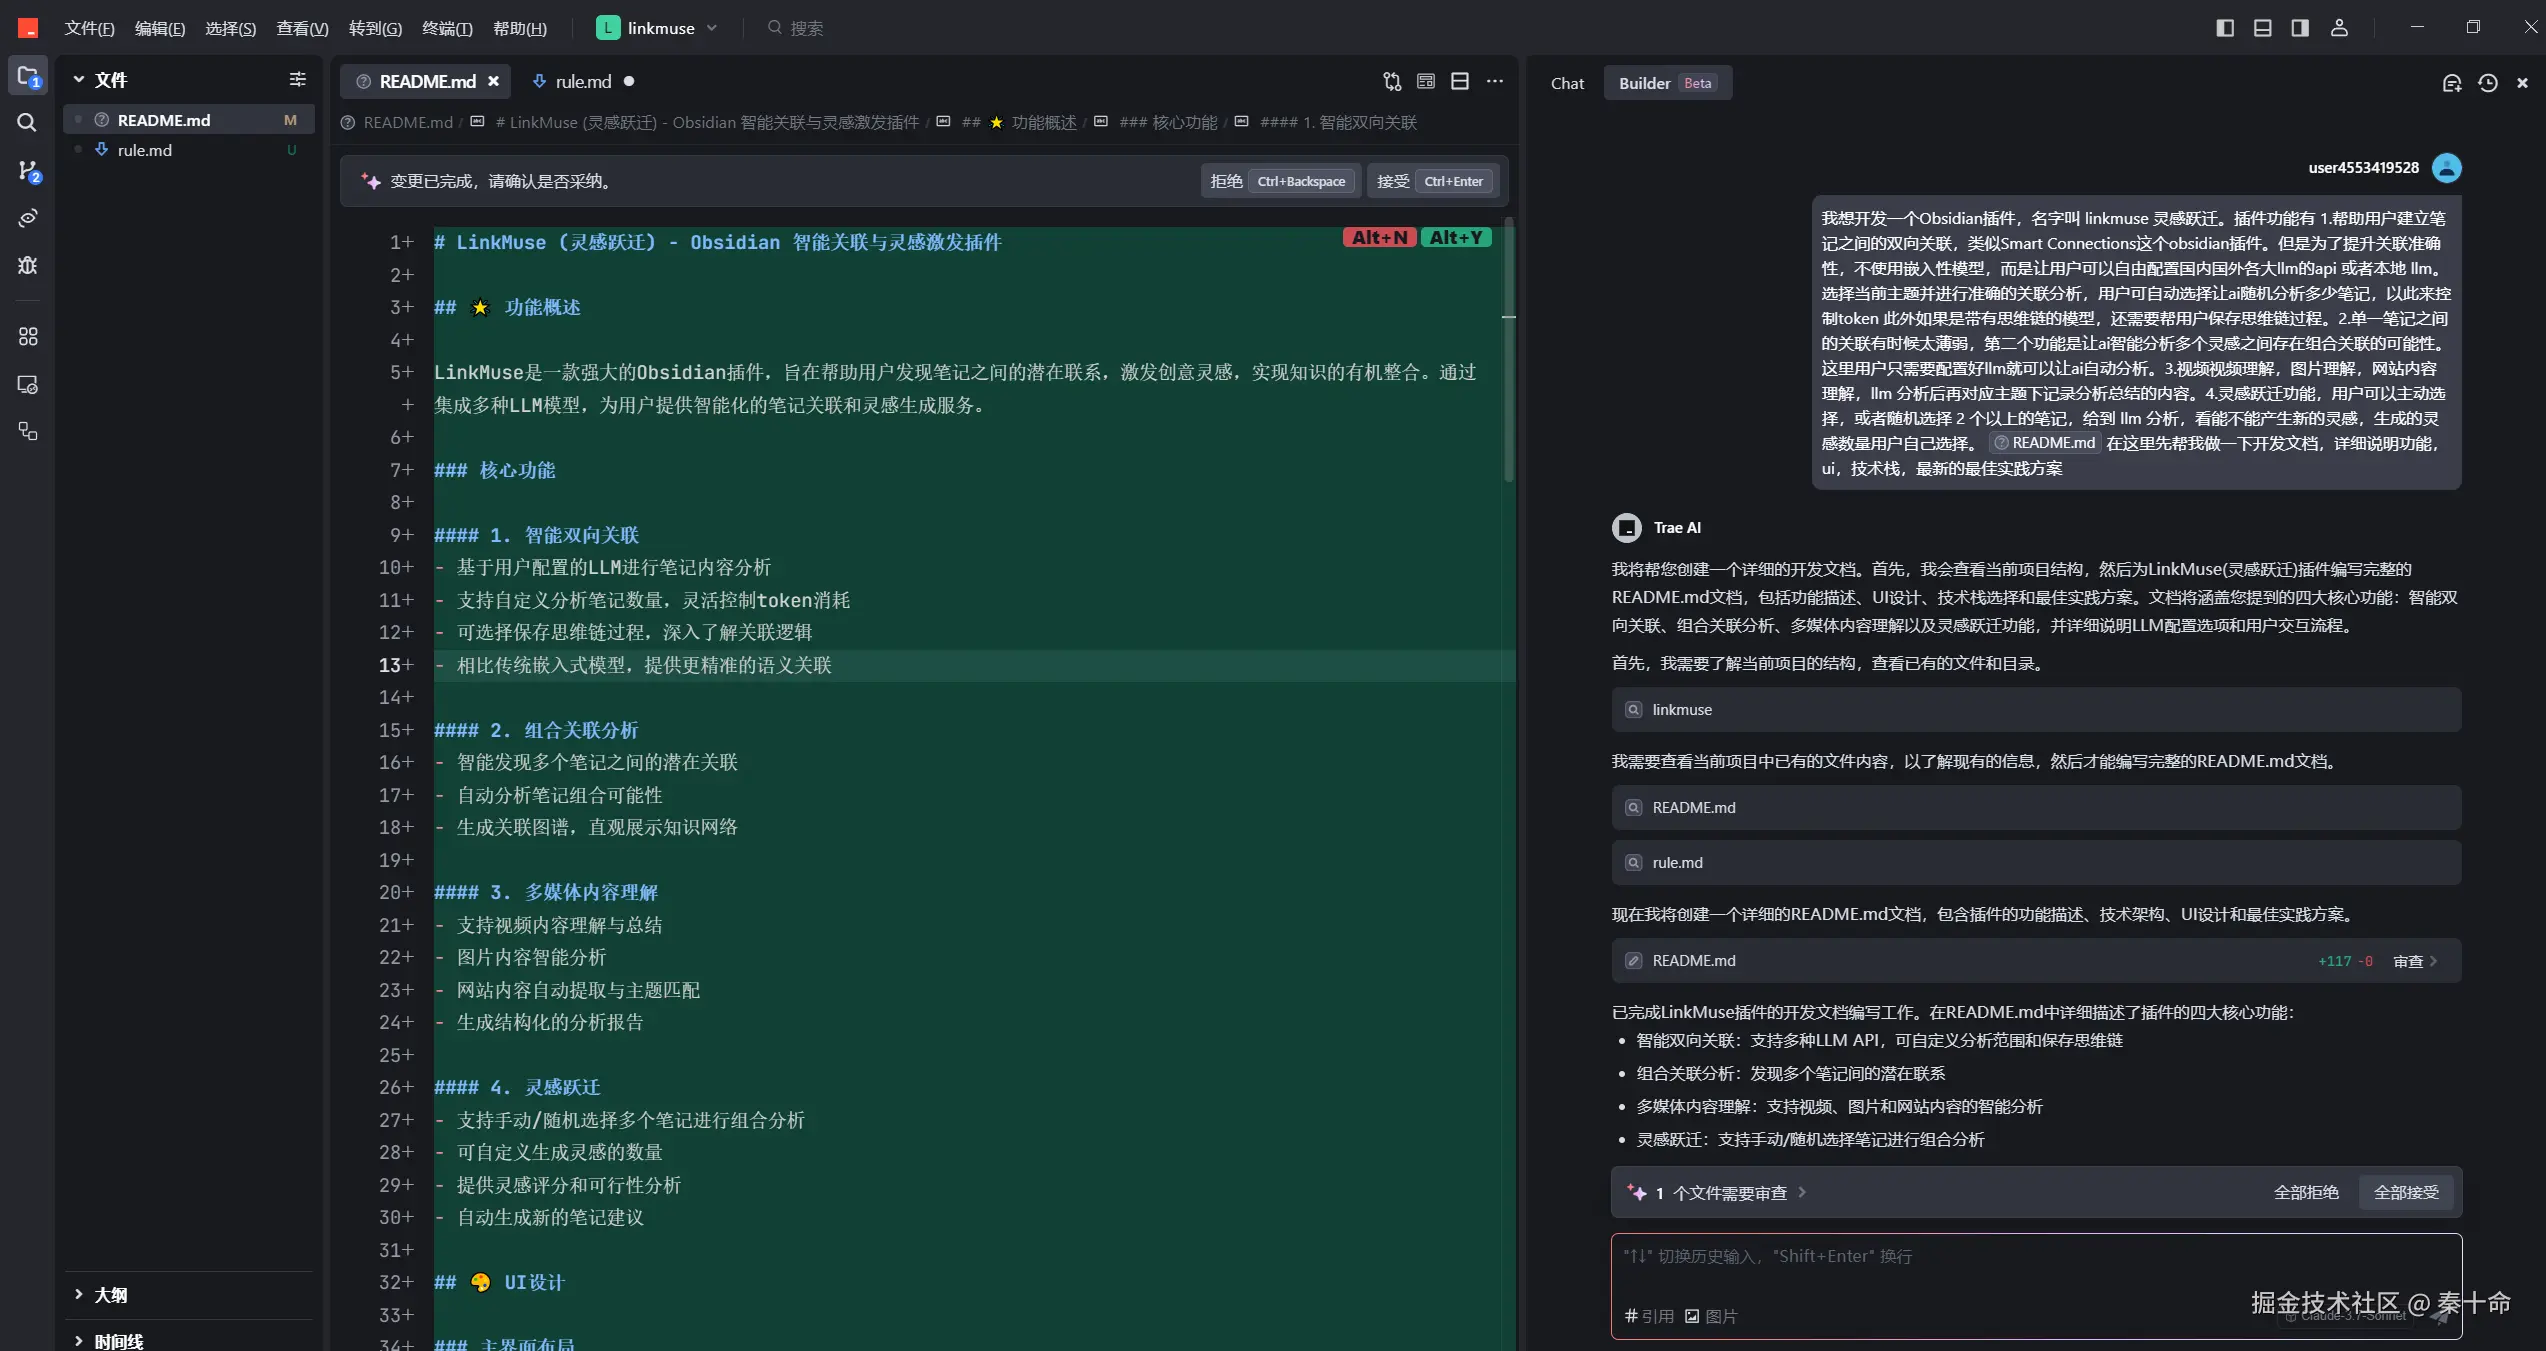
Task: Expand the 大纲 outline section
Action: 110,1295
